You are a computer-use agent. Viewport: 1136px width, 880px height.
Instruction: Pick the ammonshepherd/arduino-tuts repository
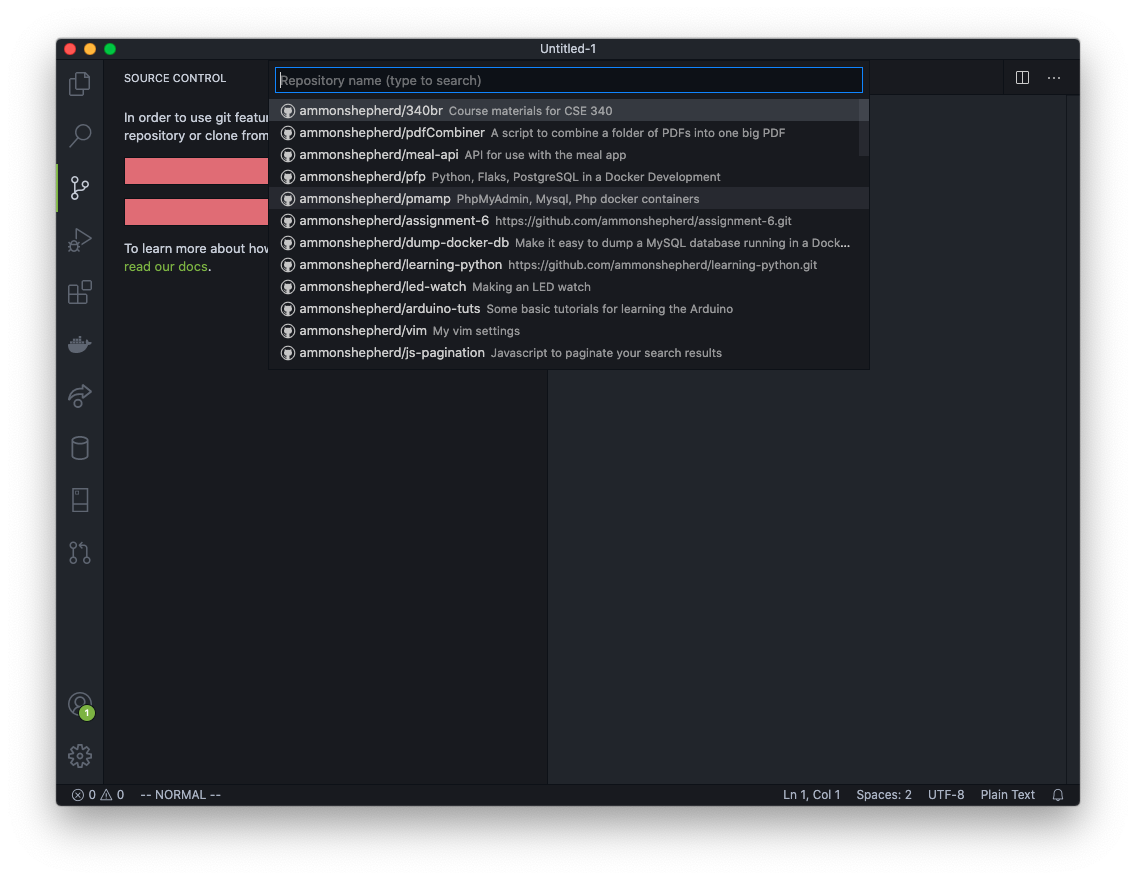tap(569, 309)
